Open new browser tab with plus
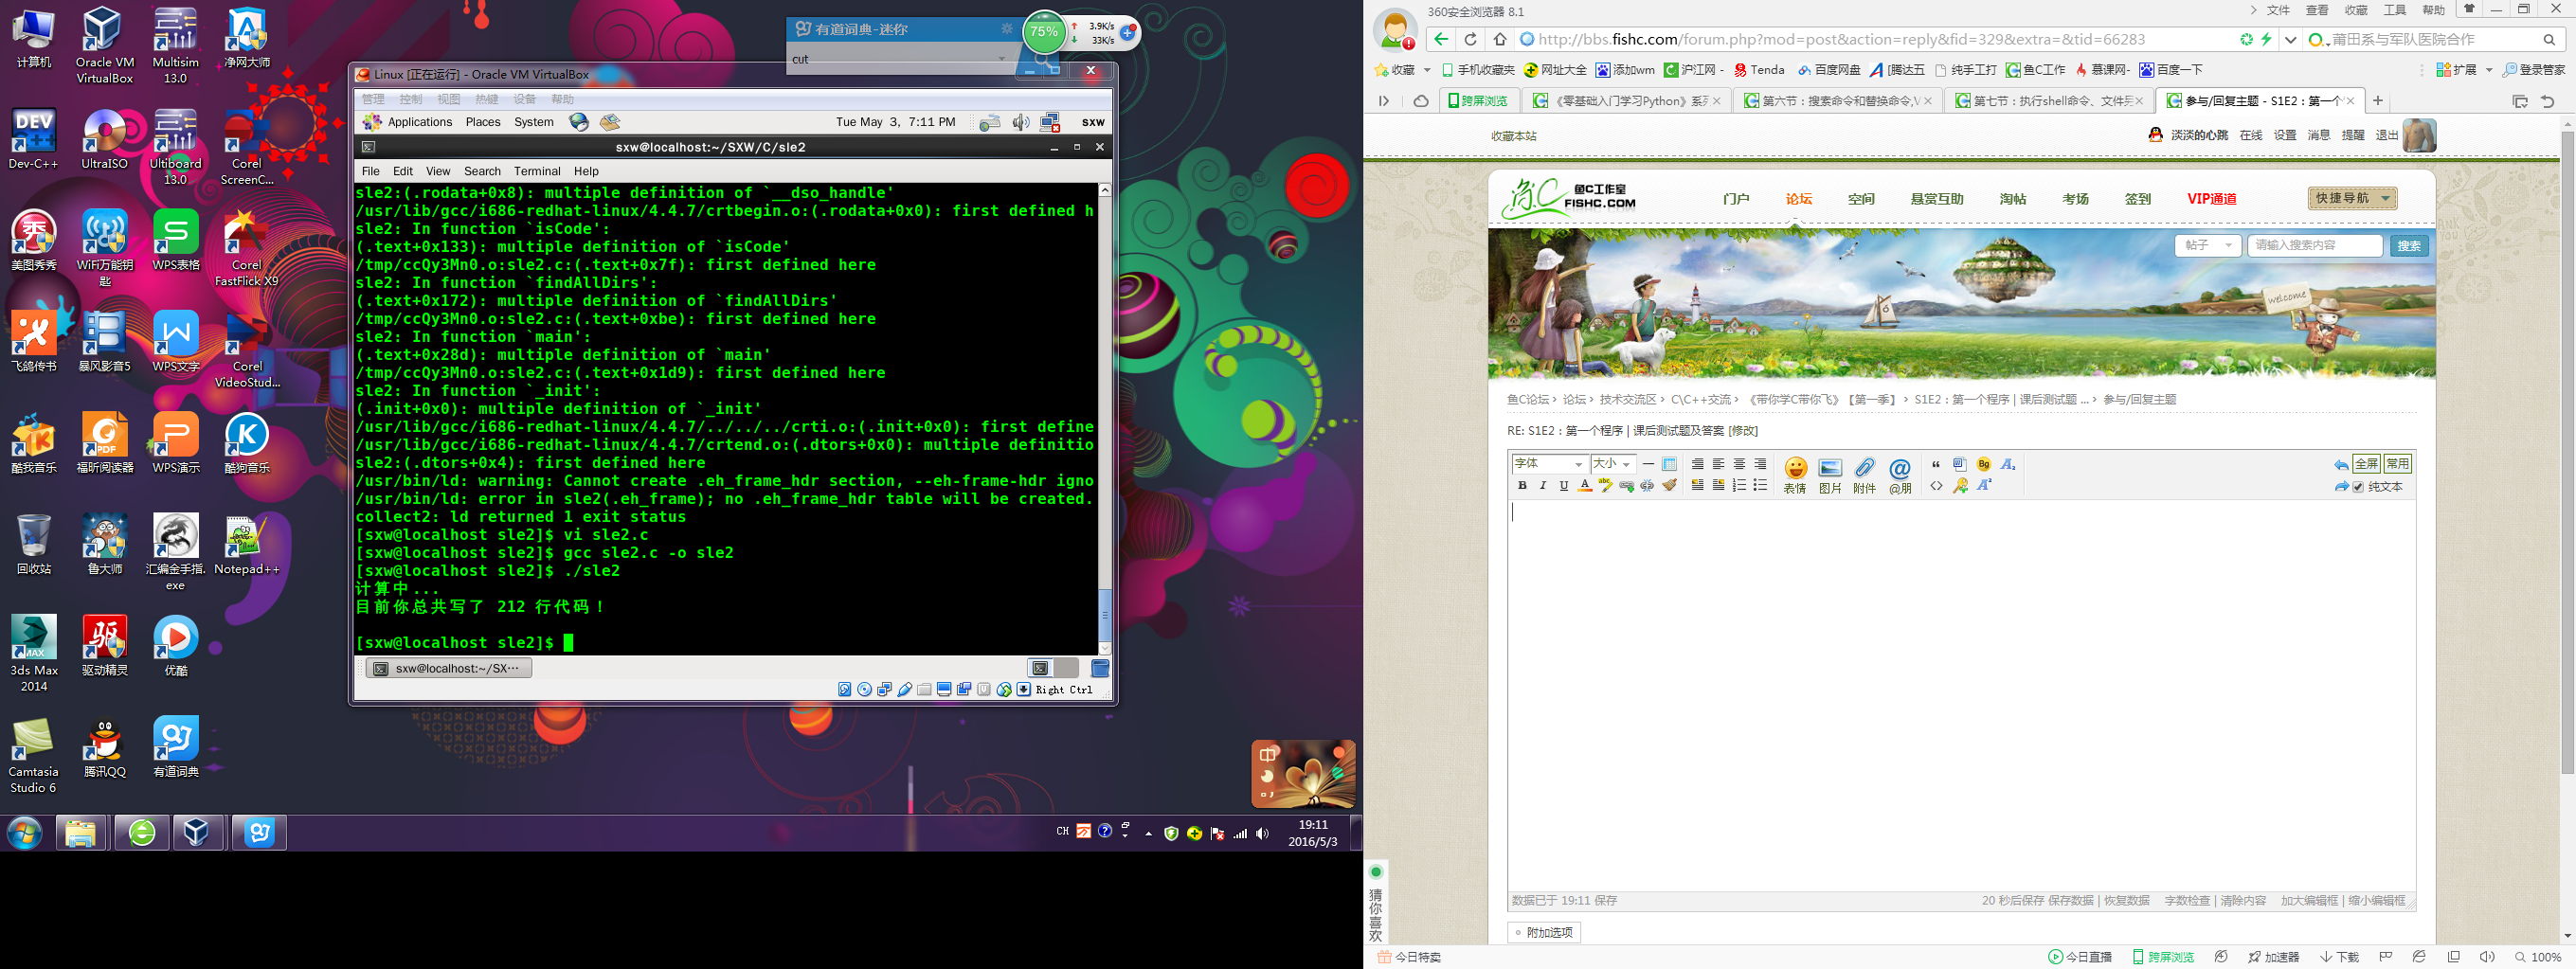Viewport: 2576px width, 969px height. click(2378, 100)
